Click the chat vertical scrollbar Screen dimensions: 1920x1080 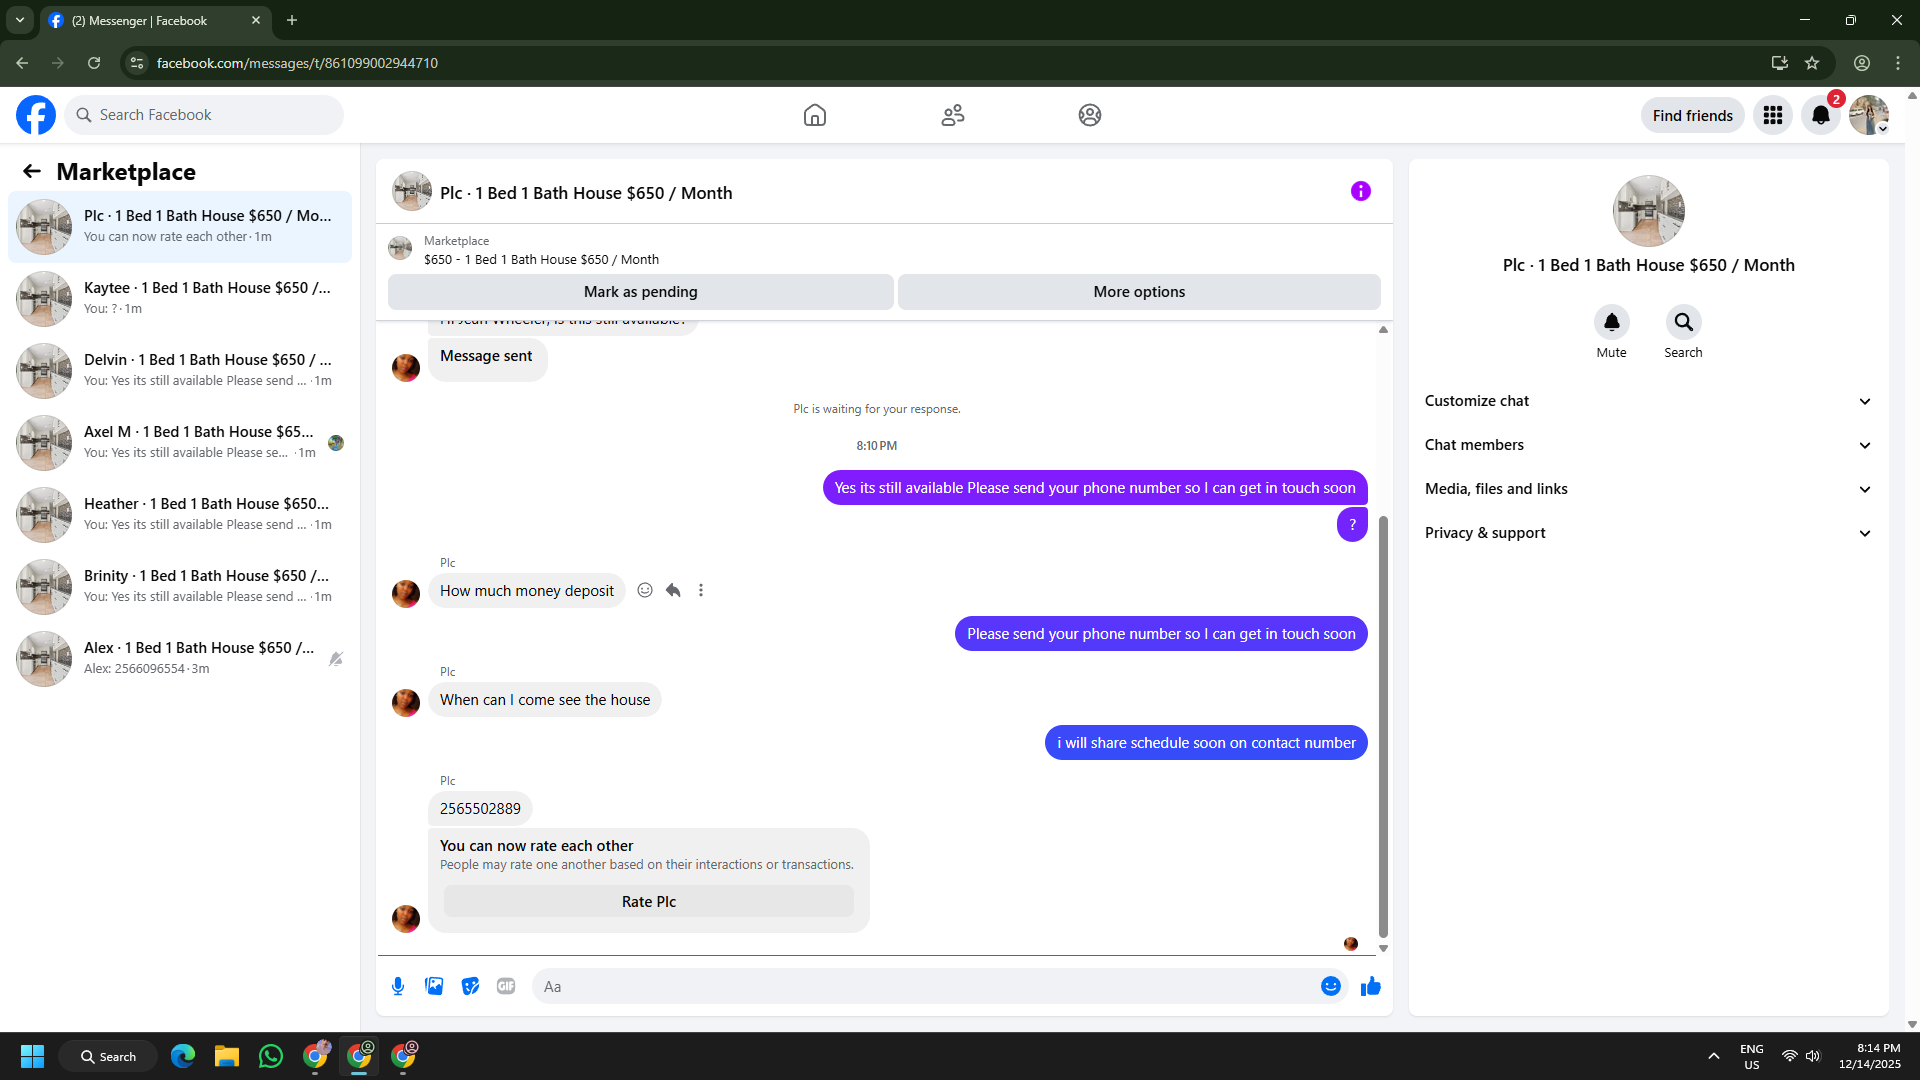click(1383, 725)
